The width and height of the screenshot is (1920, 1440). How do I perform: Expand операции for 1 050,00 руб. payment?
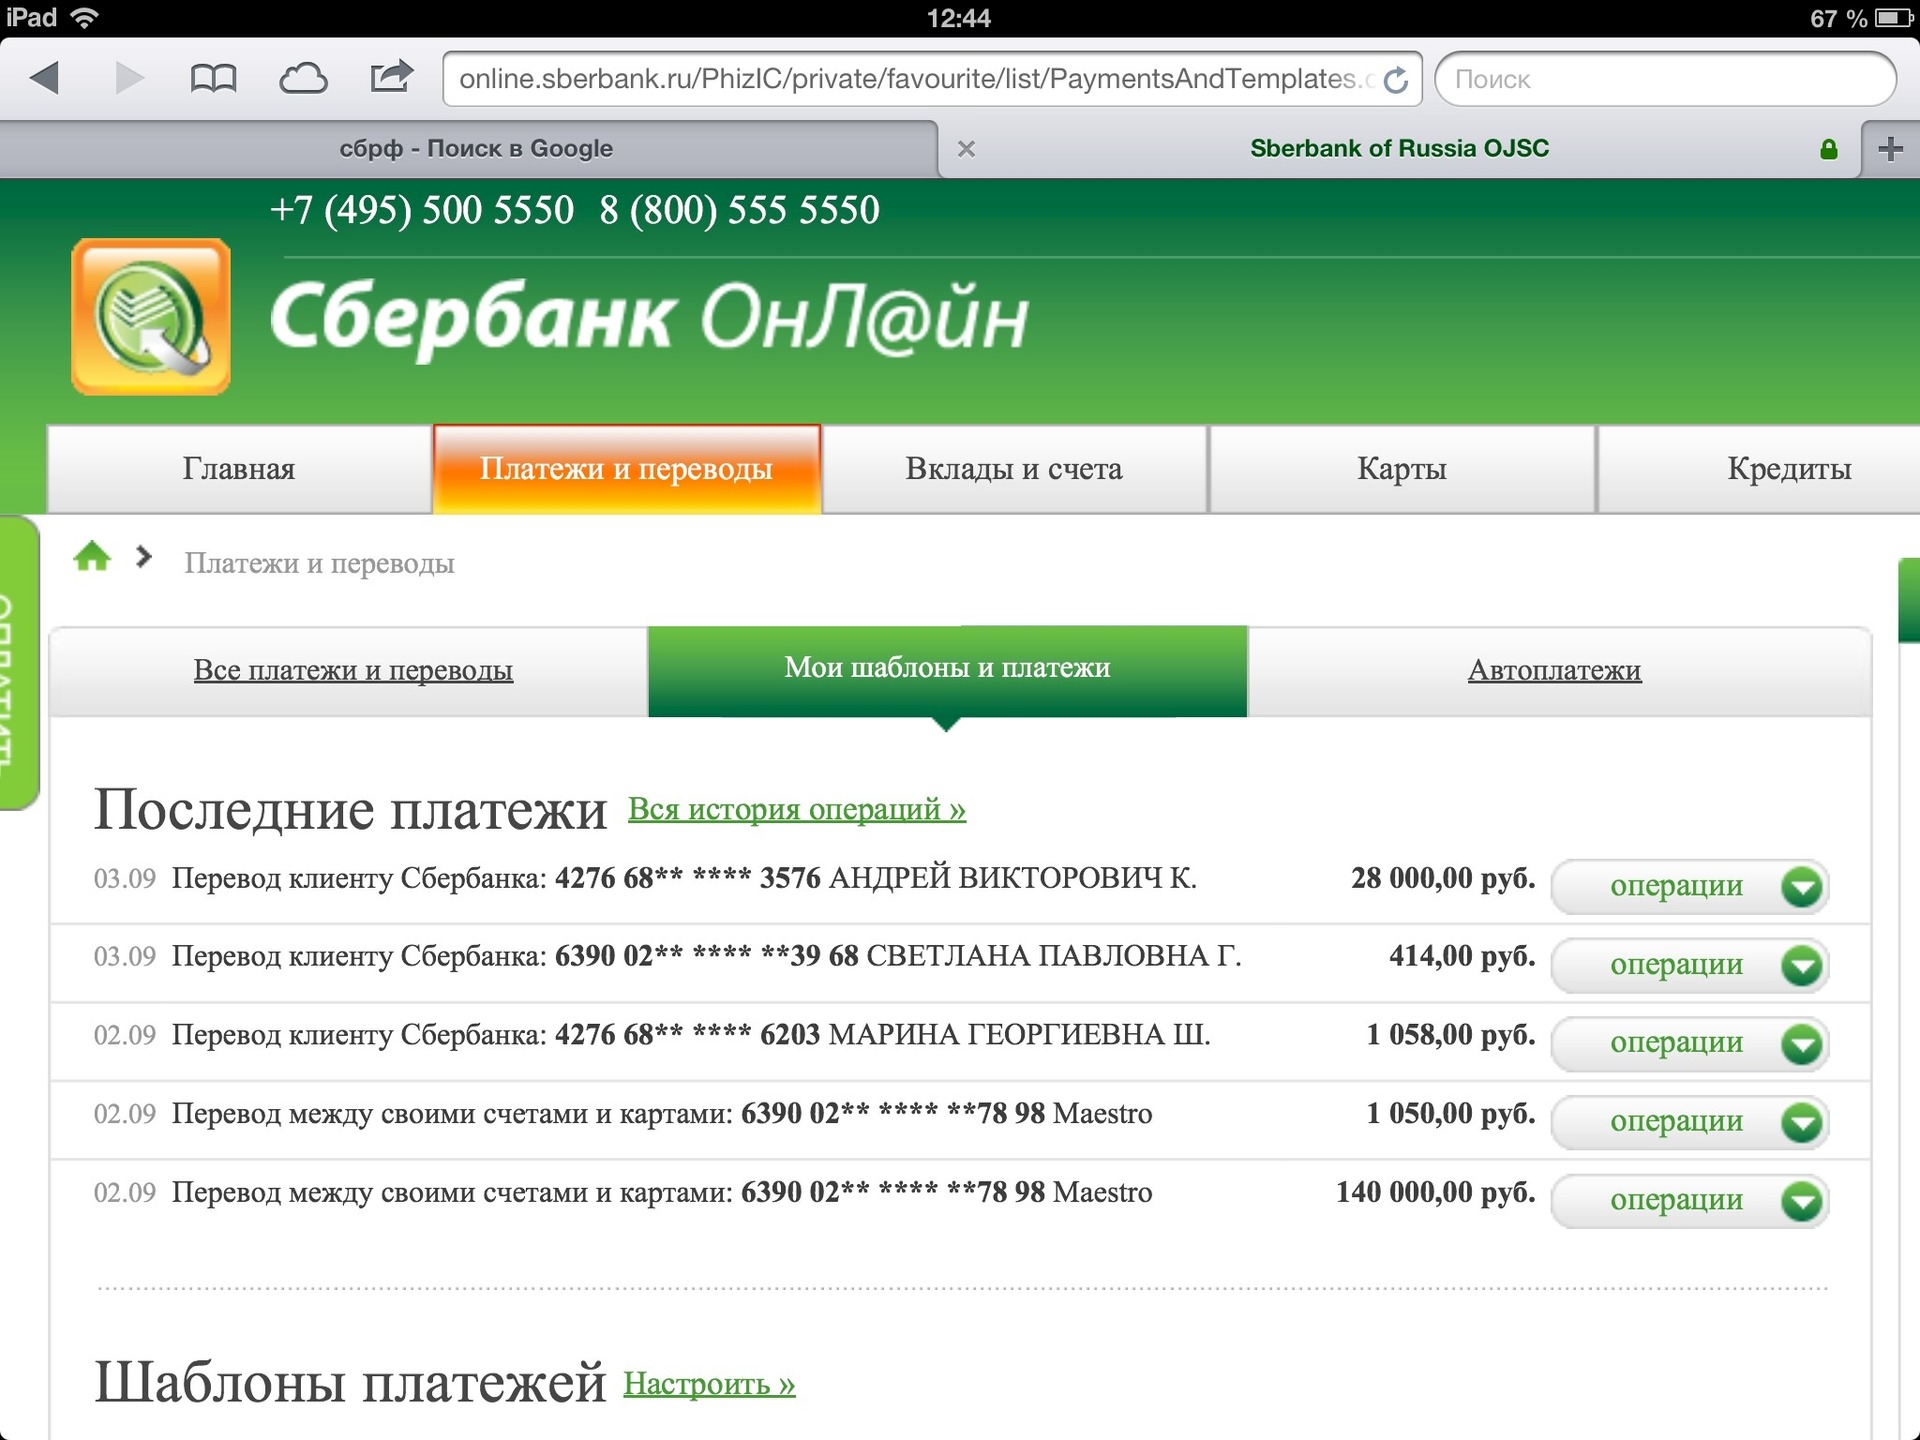[x=1690, y=1122]
